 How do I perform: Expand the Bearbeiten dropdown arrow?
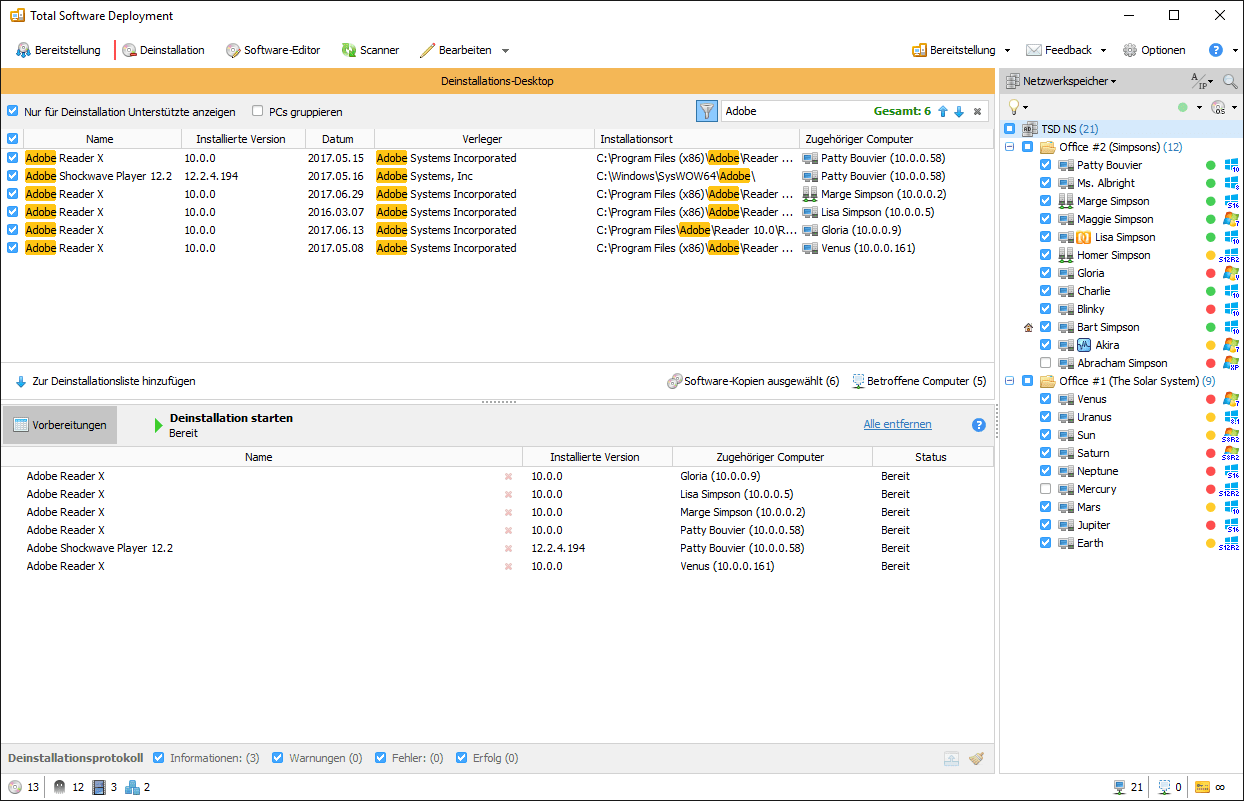pos(505,51)
